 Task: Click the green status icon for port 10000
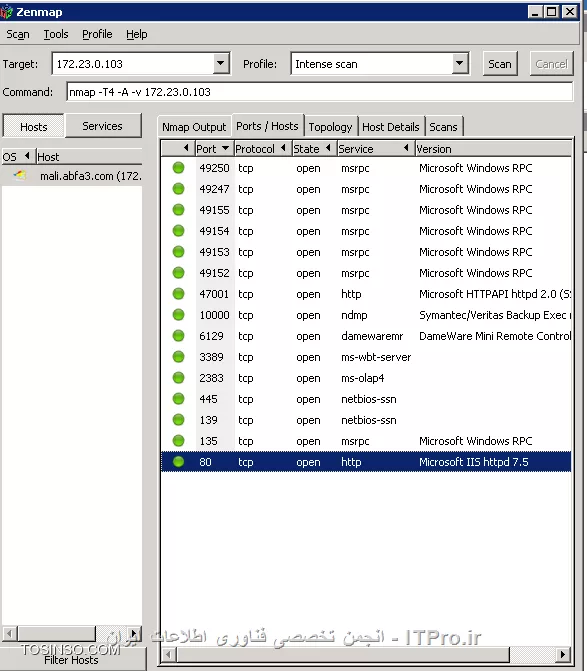(x=178, y=315)
